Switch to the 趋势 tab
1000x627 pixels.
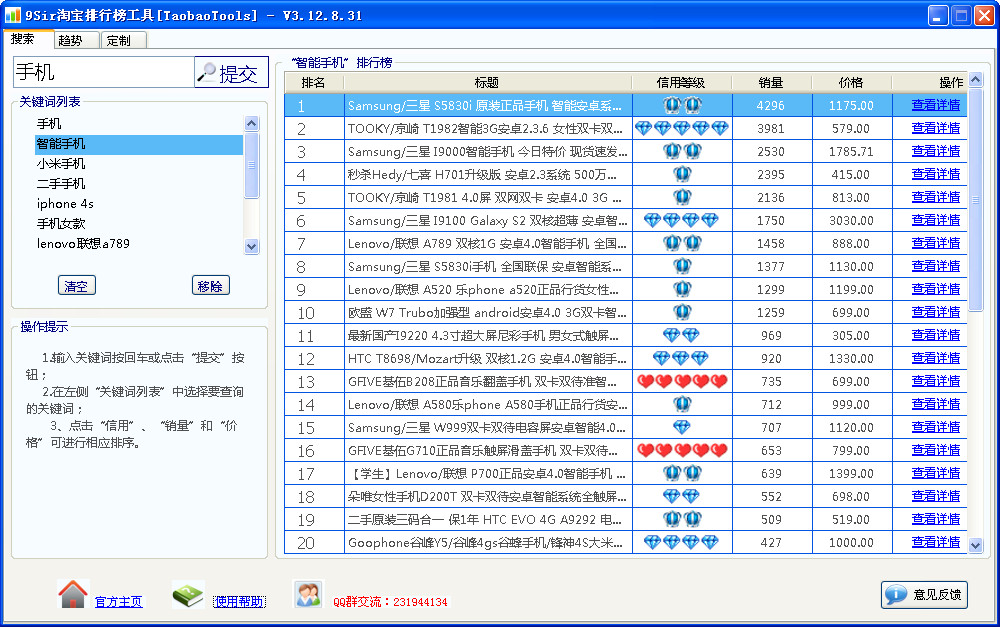75,40
